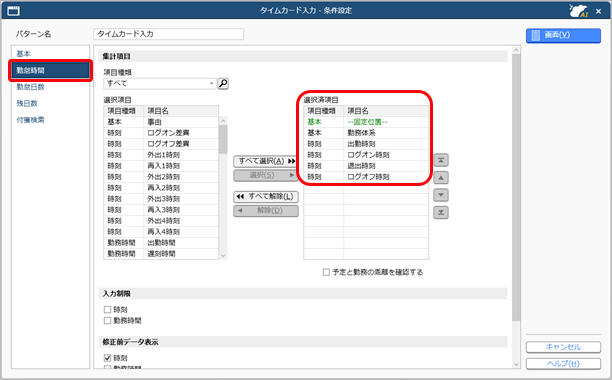Click the キャンセル button
612x380 pixels.
pos(563,347)
